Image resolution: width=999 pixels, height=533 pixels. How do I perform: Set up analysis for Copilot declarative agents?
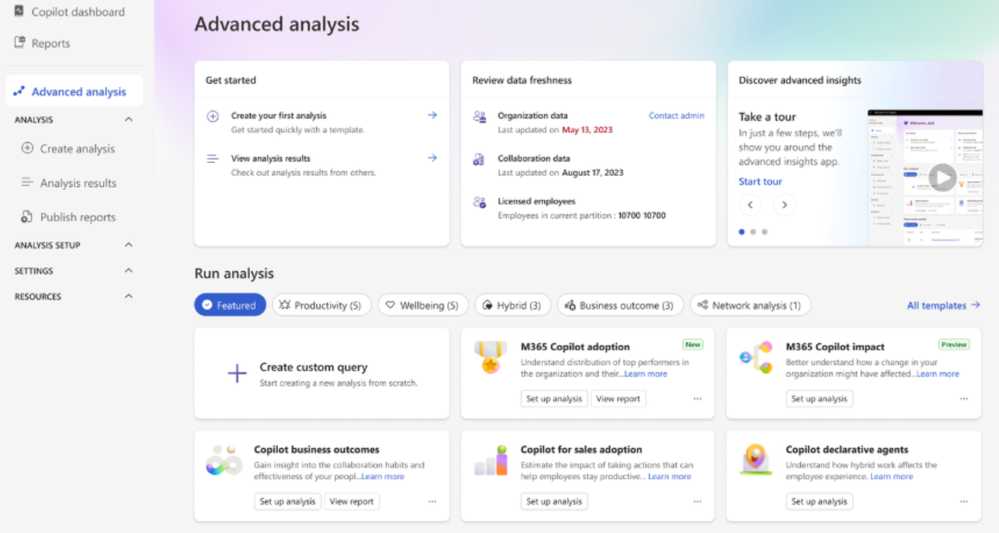[x=819, y=501]
